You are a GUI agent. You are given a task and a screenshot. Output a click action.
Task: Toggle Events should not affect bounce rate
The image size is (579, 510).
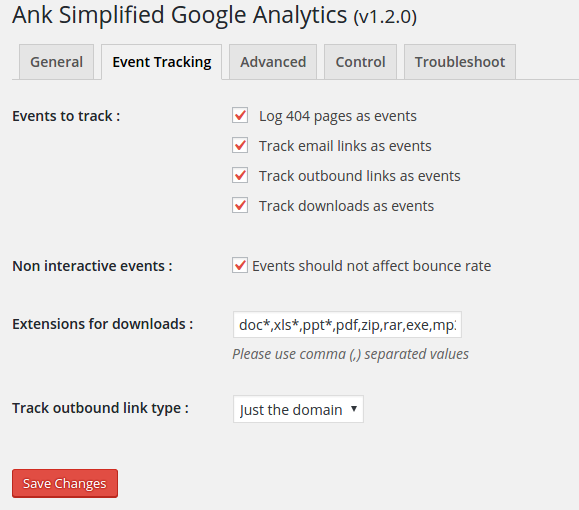[240, 266]
